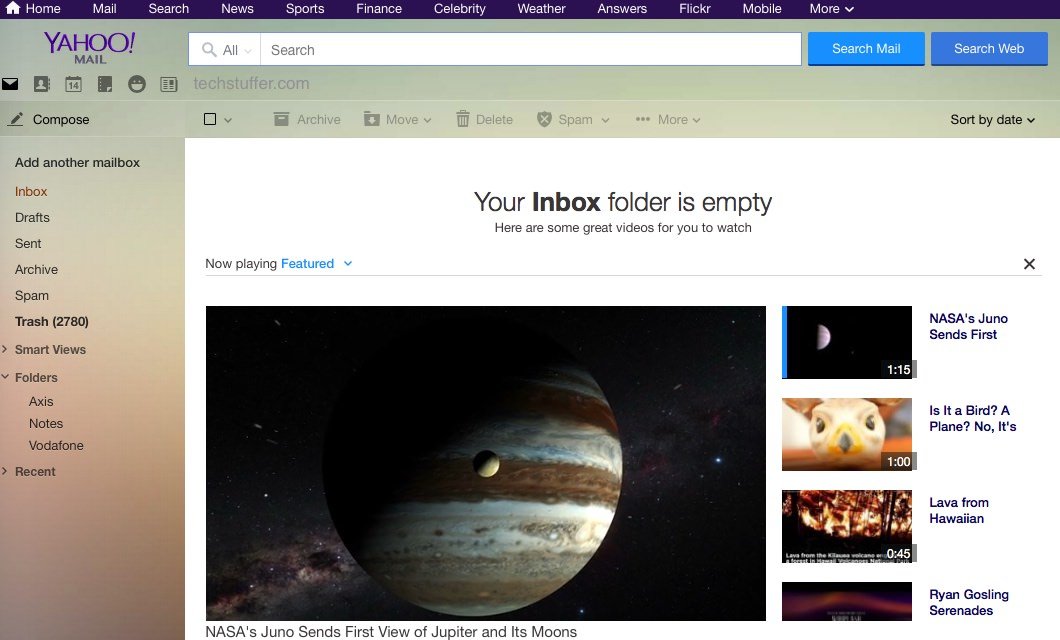Select the NASA's Juno video thumbnail
The image size is (1060, 640).
click(x=847, y=342)
